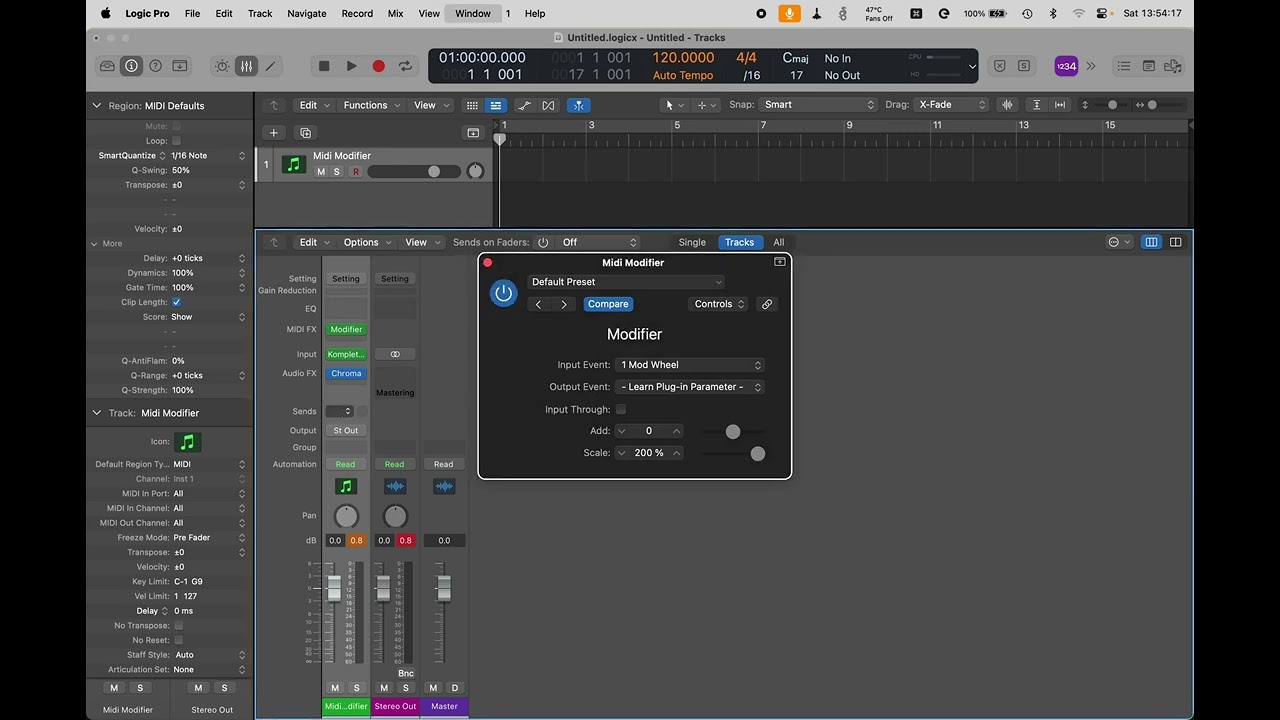Open the Navigate menu

tap(307, 13)
